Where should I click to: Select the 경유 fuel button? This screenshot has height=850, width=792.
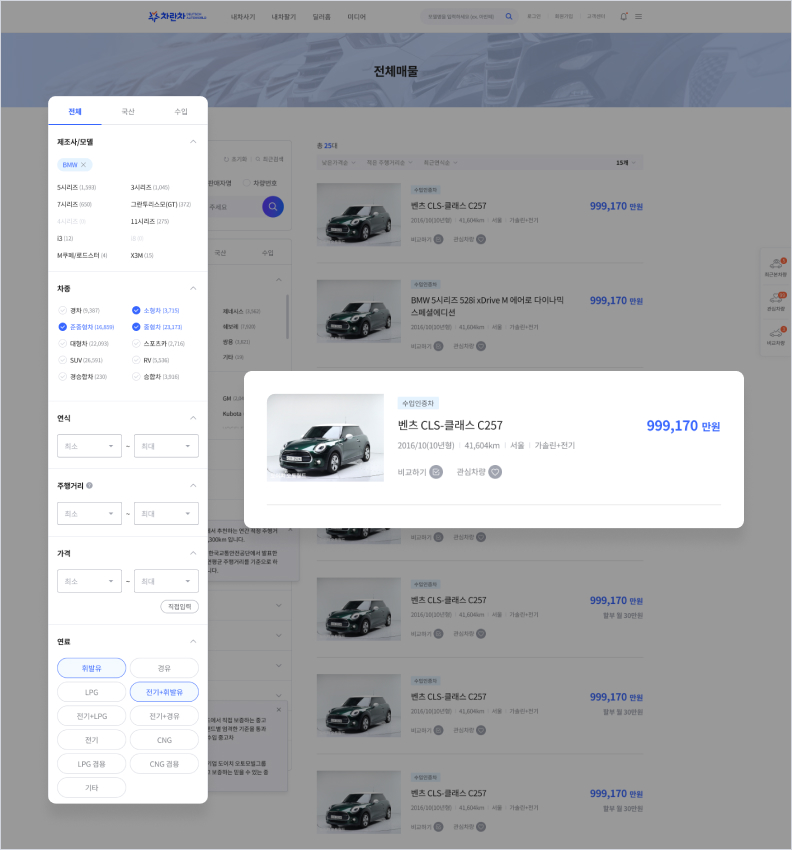(x=164, y=668)
